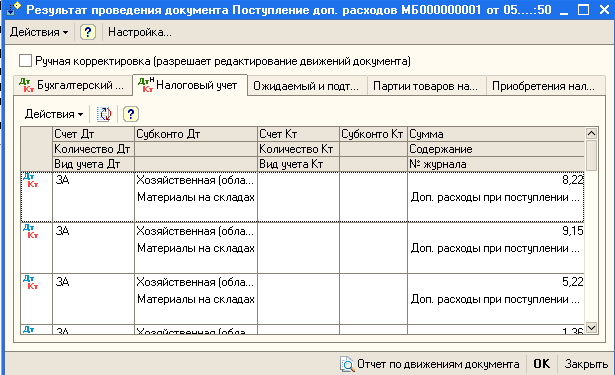Click scroll down arrow of the table
This screenshot has height=375, width=615.
click(591, 327)
